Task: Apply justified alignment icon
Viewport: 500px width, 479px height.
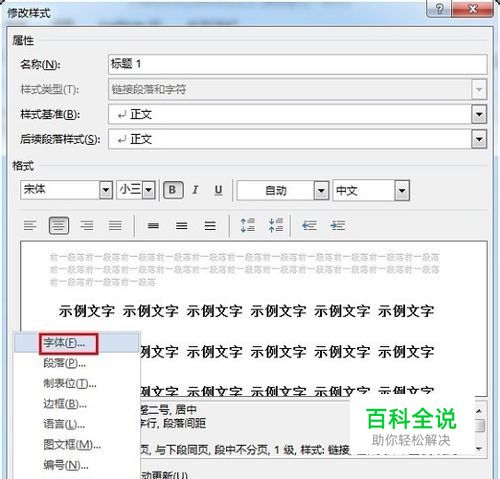Action: click(115, 226)
